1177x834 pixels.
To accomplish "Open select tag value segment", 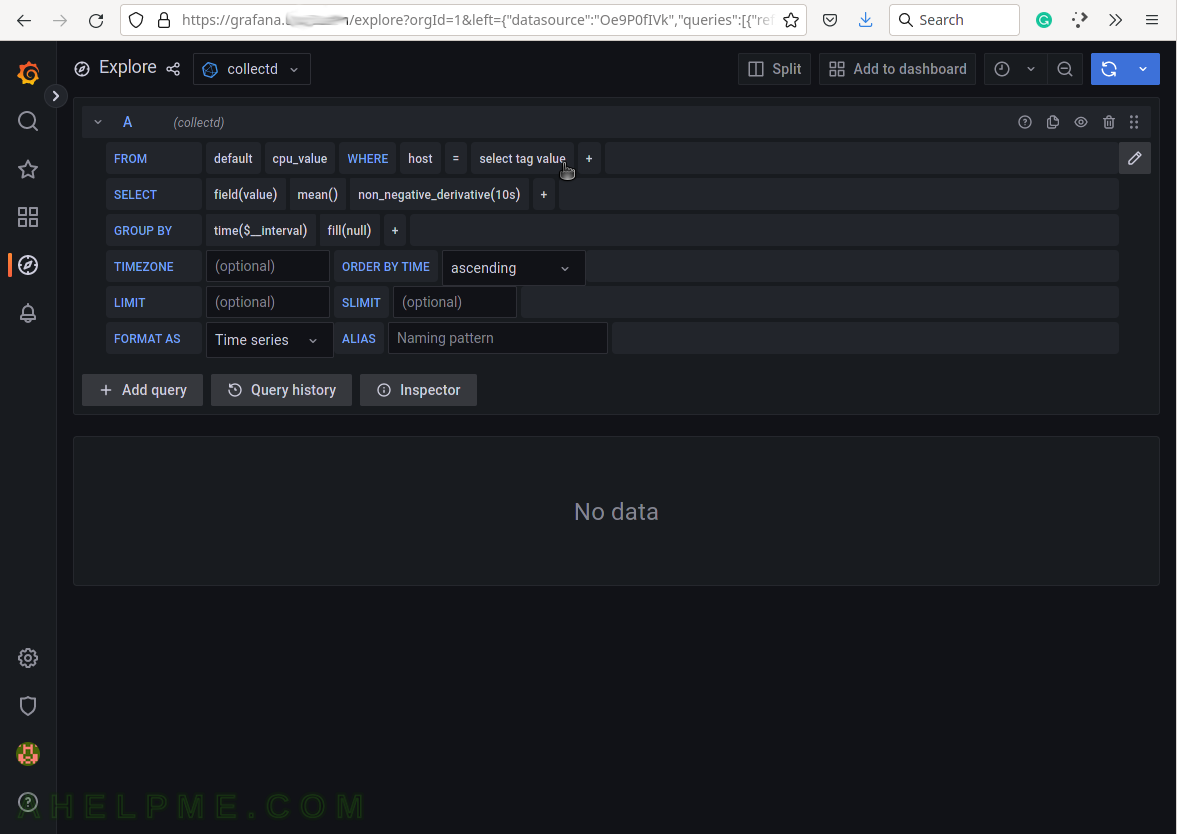I will click(x=522, y=158).
